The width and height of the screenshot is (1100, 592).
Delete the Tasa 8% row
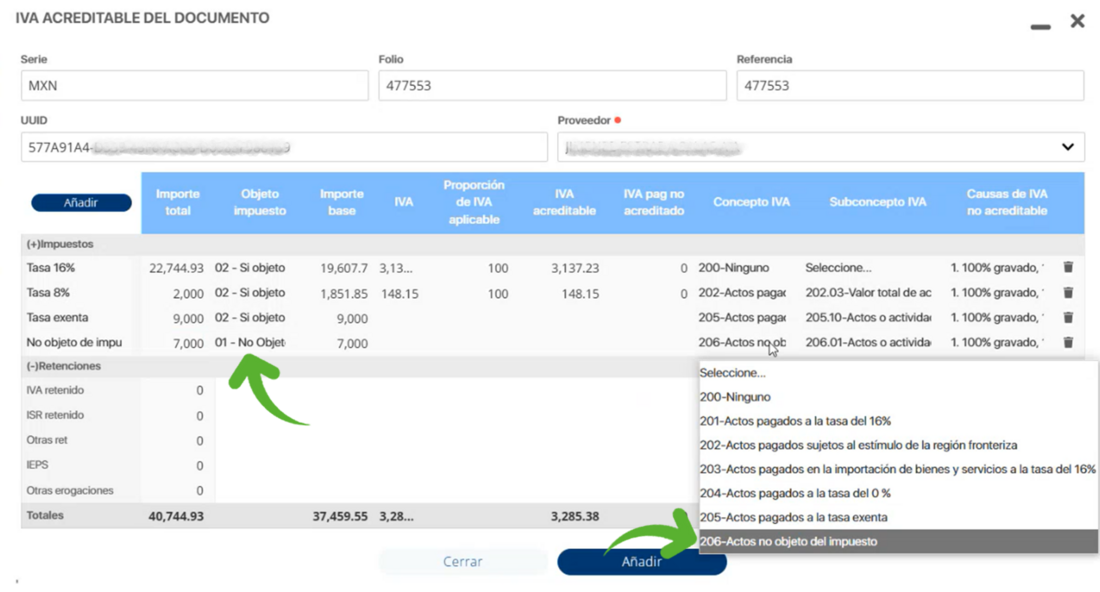click(x=1068, y=293)
